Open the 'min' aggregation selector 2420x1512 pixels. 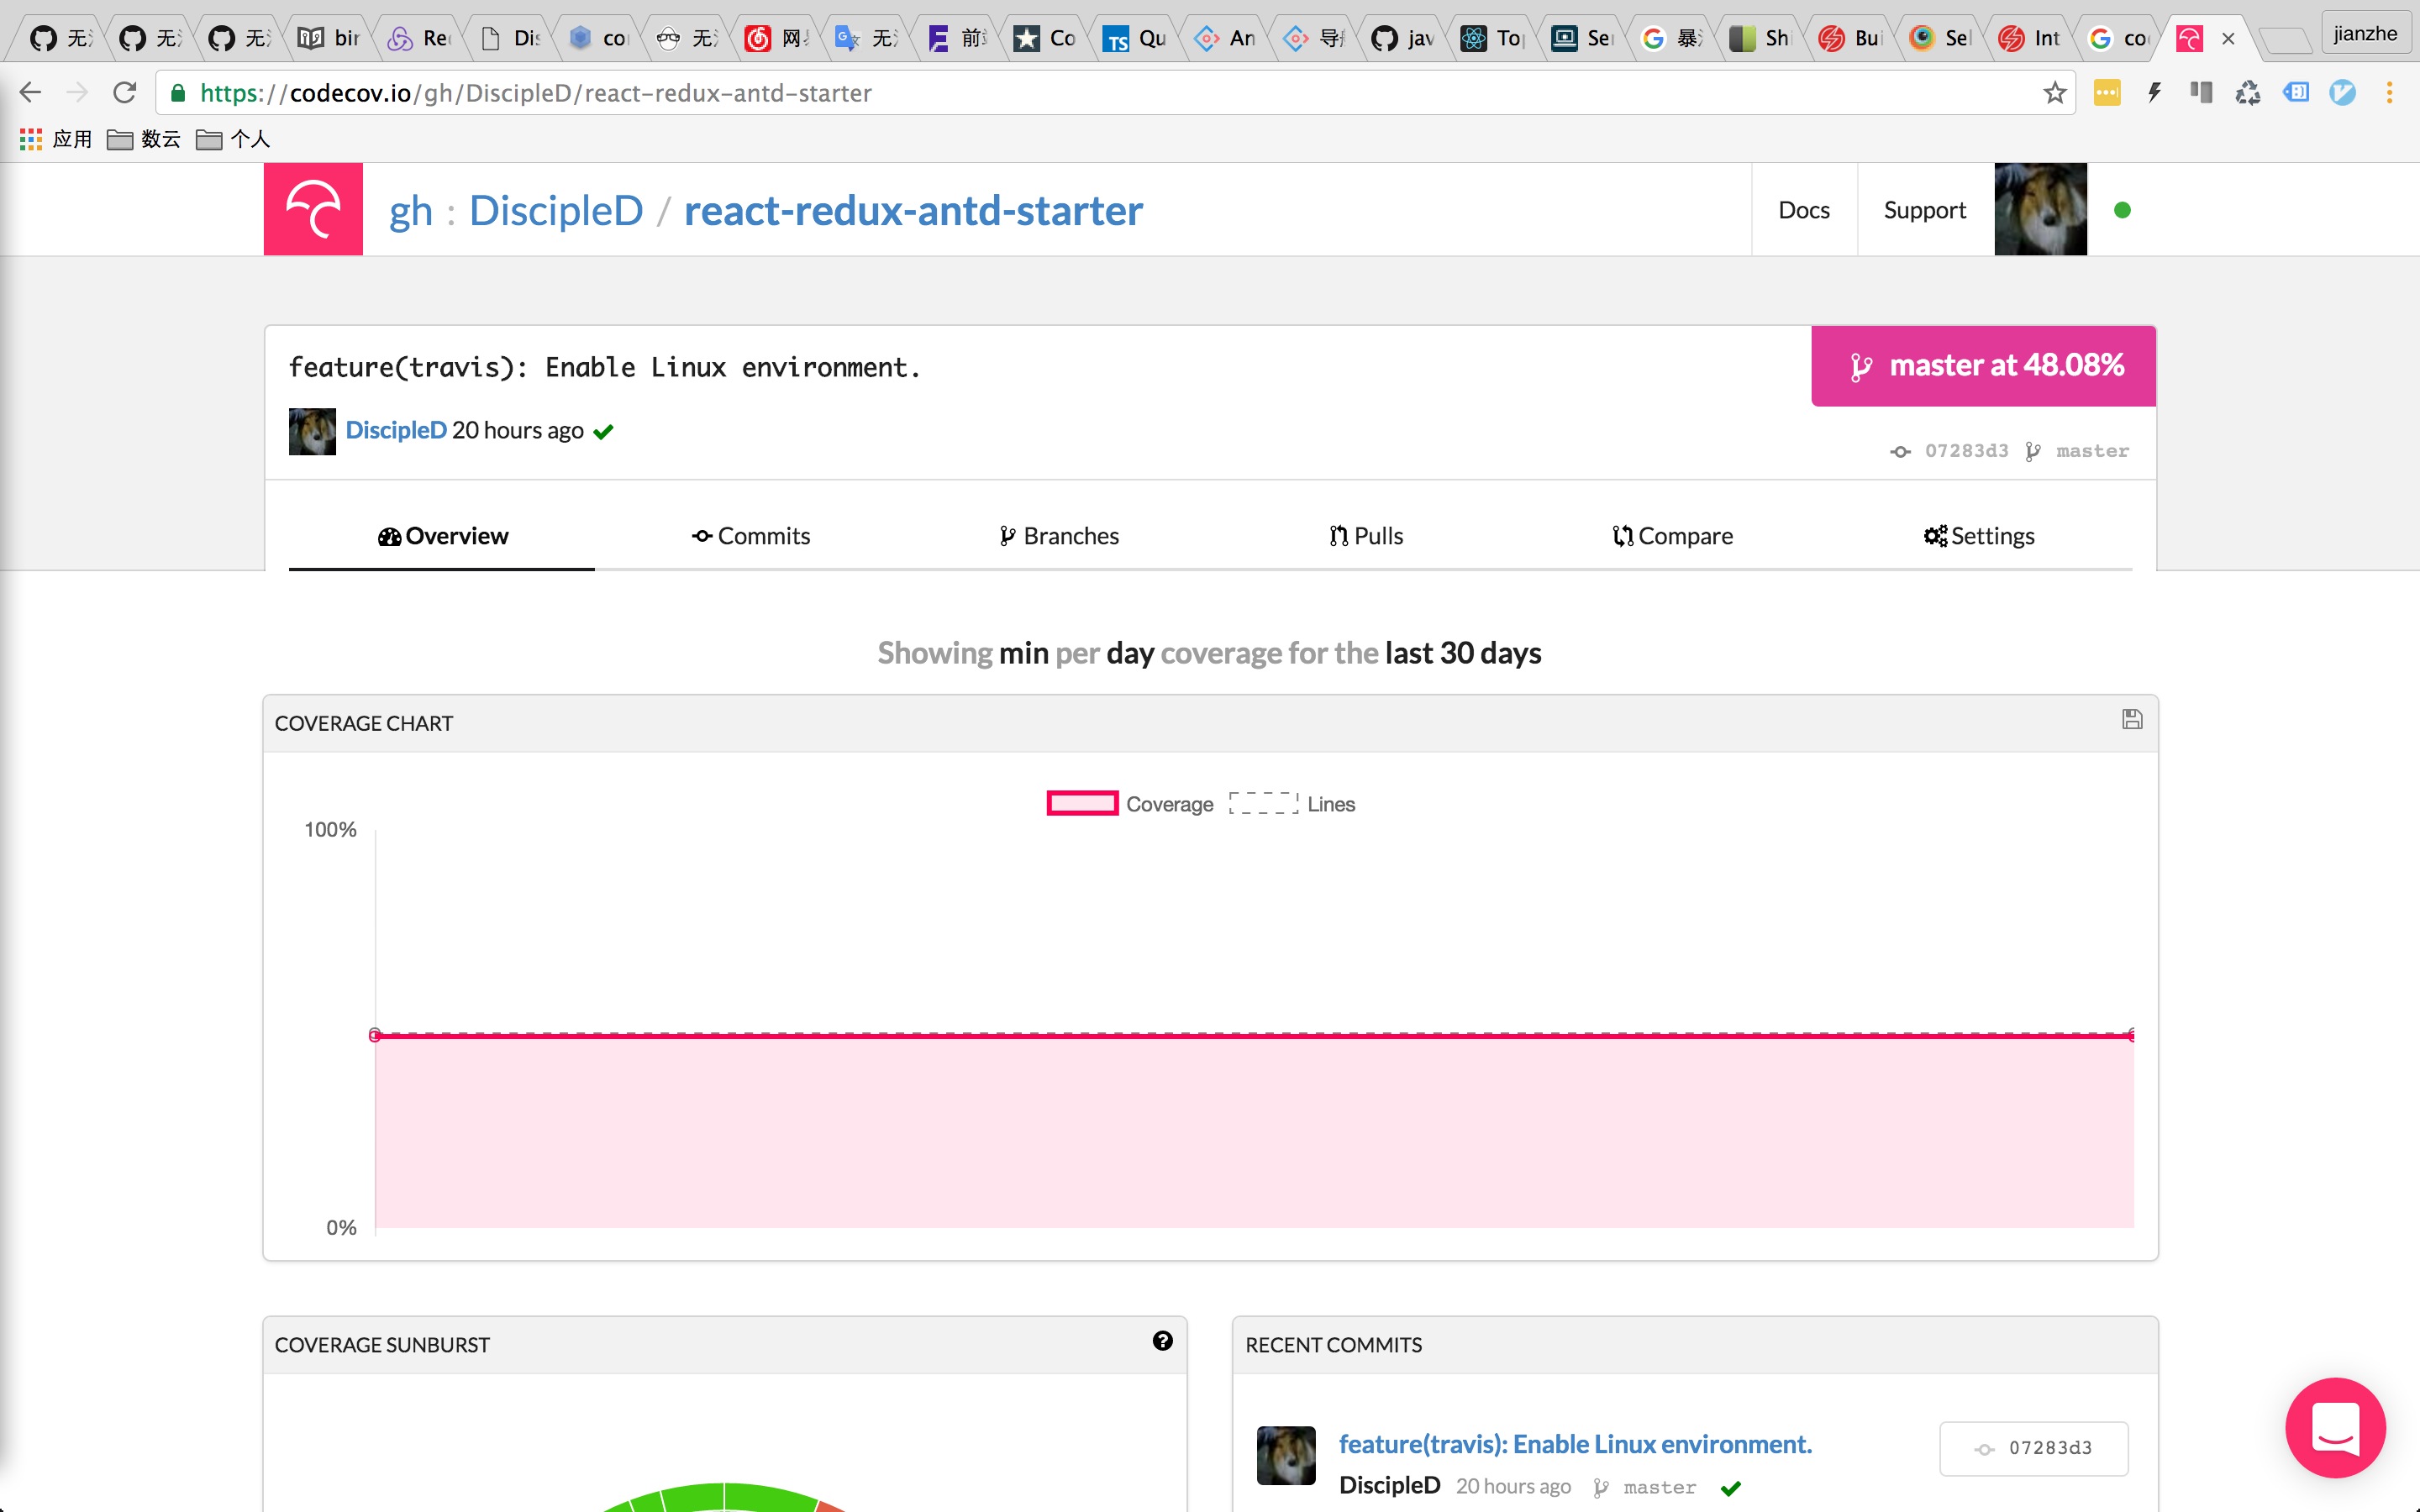[x=1023, y=653]
